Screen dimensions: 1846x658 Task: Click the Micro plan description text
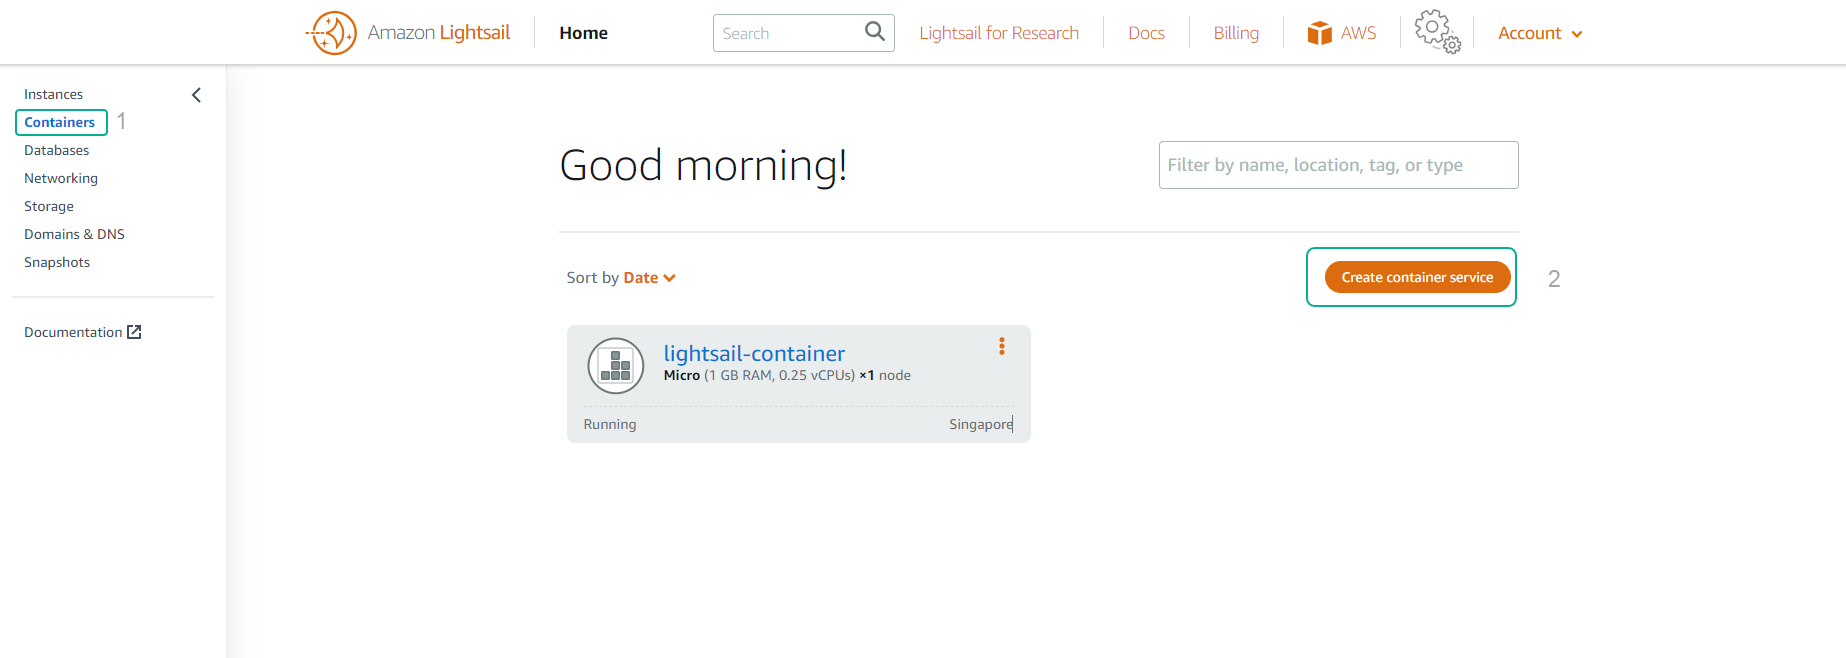coord(787,375)
